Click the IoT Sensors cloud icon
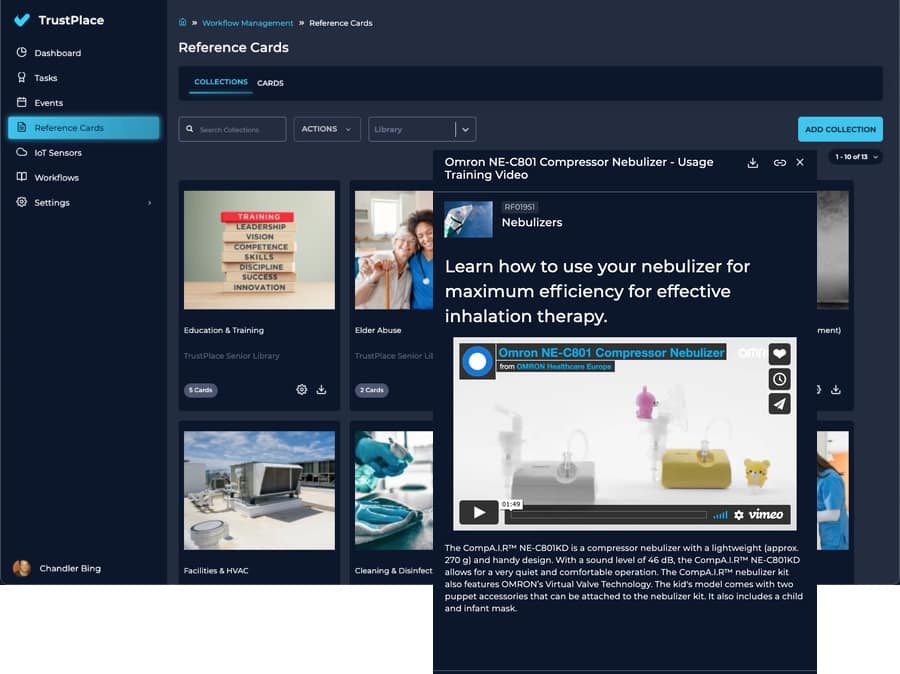 [22, 152]
